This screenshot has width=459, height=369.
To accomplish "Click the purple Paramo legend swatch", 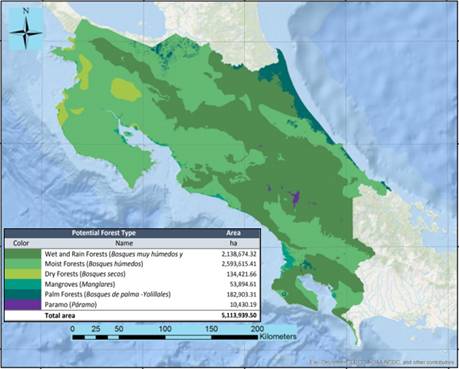I will (23, 305).
